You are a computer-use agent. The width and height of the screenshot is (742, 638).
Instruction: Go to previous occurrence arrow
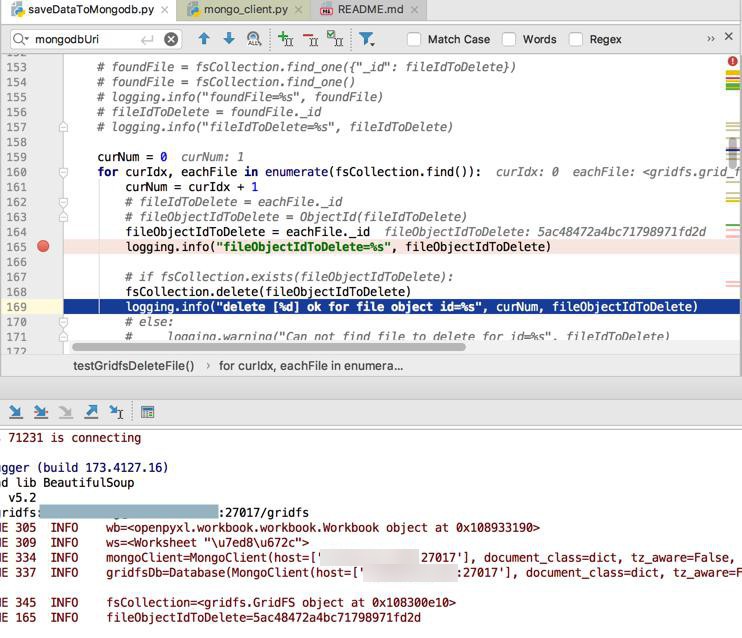pos(204,39)
